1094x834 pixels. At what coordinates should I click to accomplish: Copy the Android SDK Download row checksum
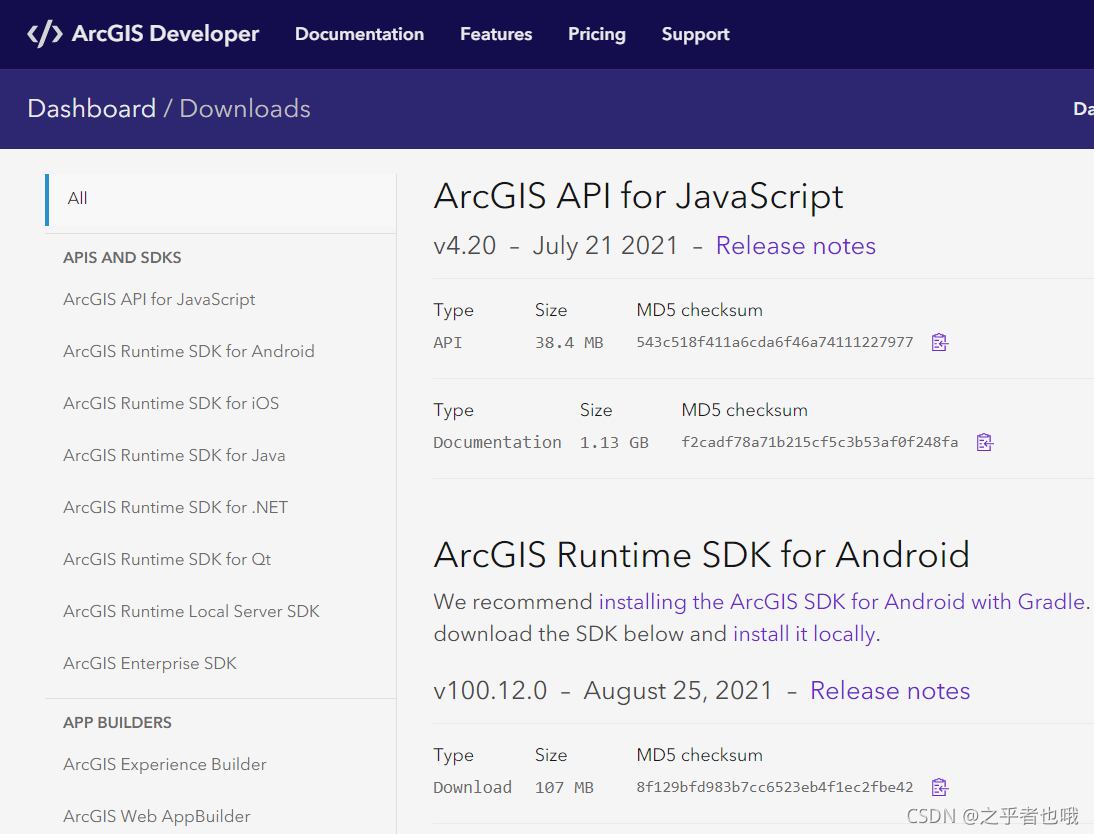940,787
